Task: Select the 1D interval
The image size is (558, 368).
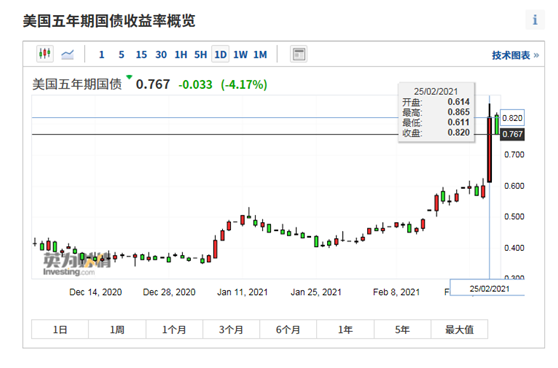Action: coord(220,54)
